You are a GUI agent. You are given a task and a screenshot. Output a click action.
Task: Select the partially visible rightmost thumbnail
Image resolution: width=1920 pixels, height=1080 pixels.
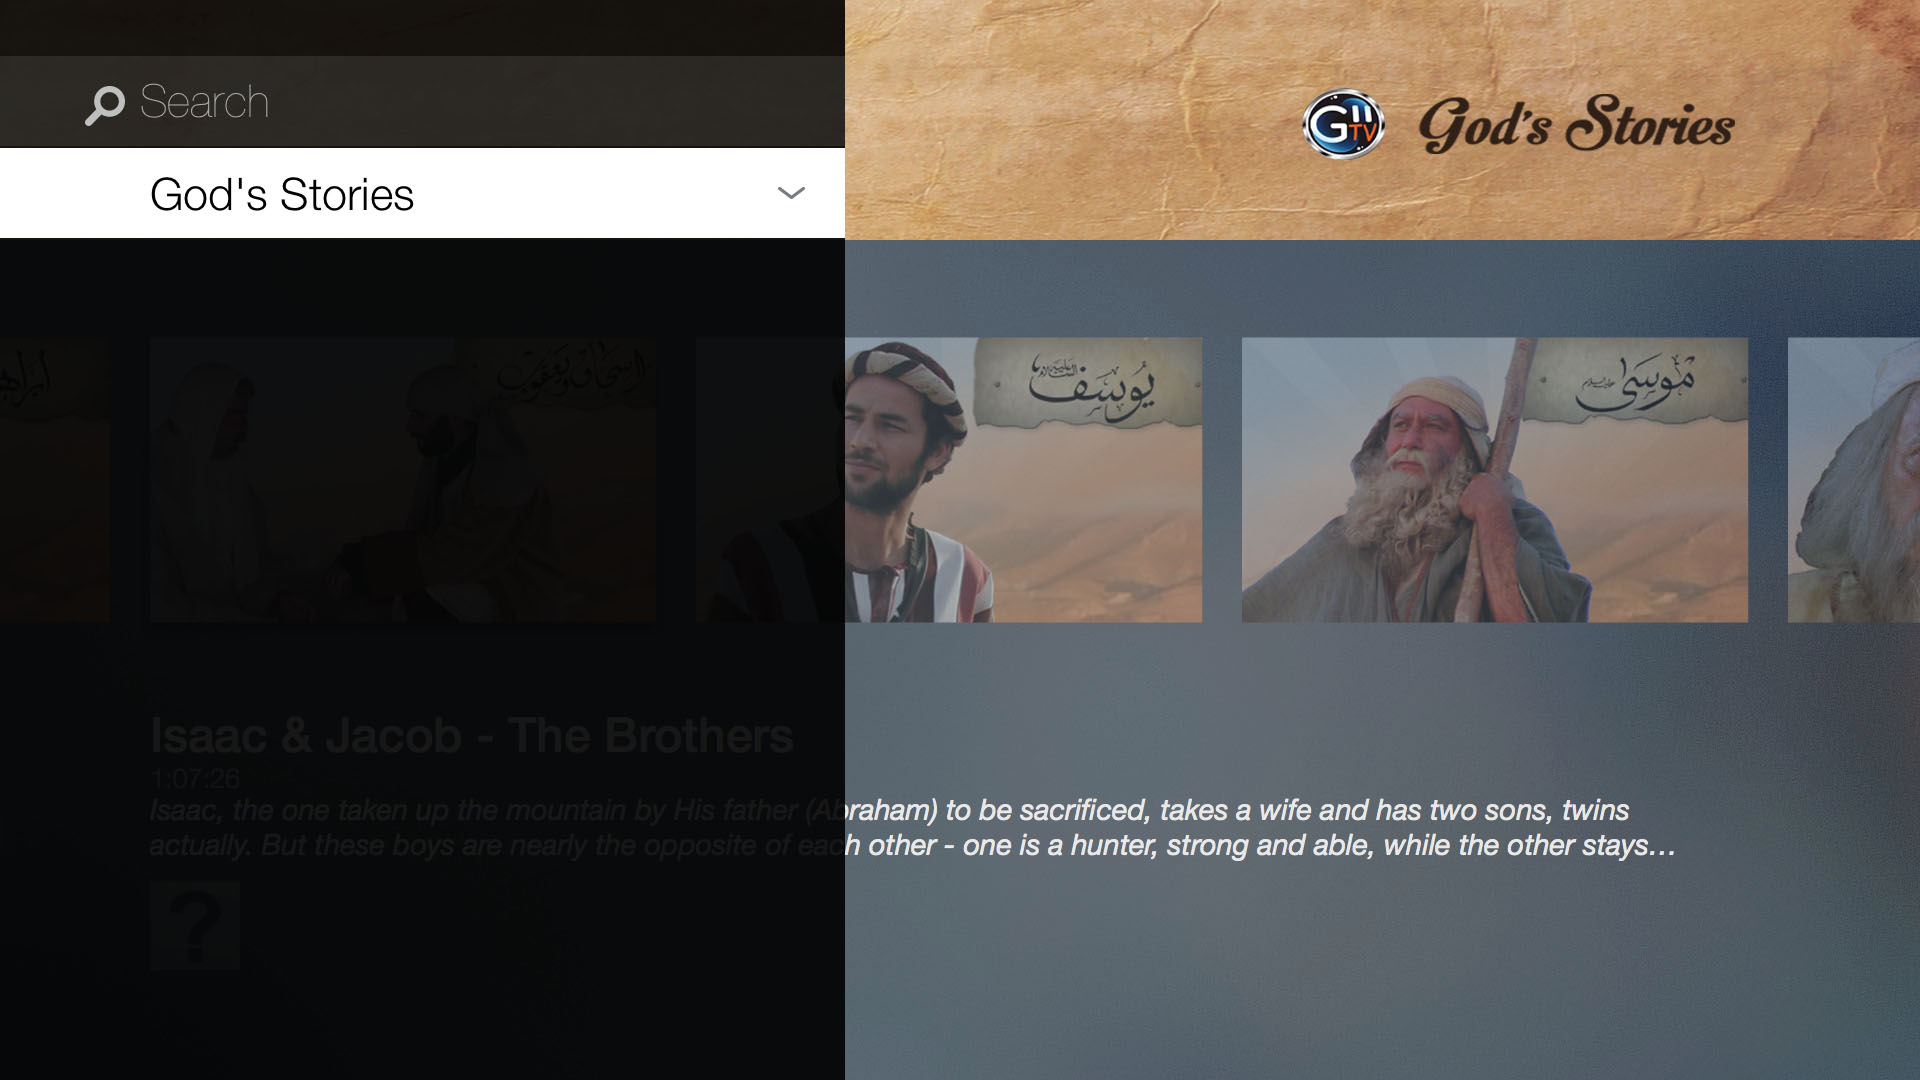click(1854, 480)
